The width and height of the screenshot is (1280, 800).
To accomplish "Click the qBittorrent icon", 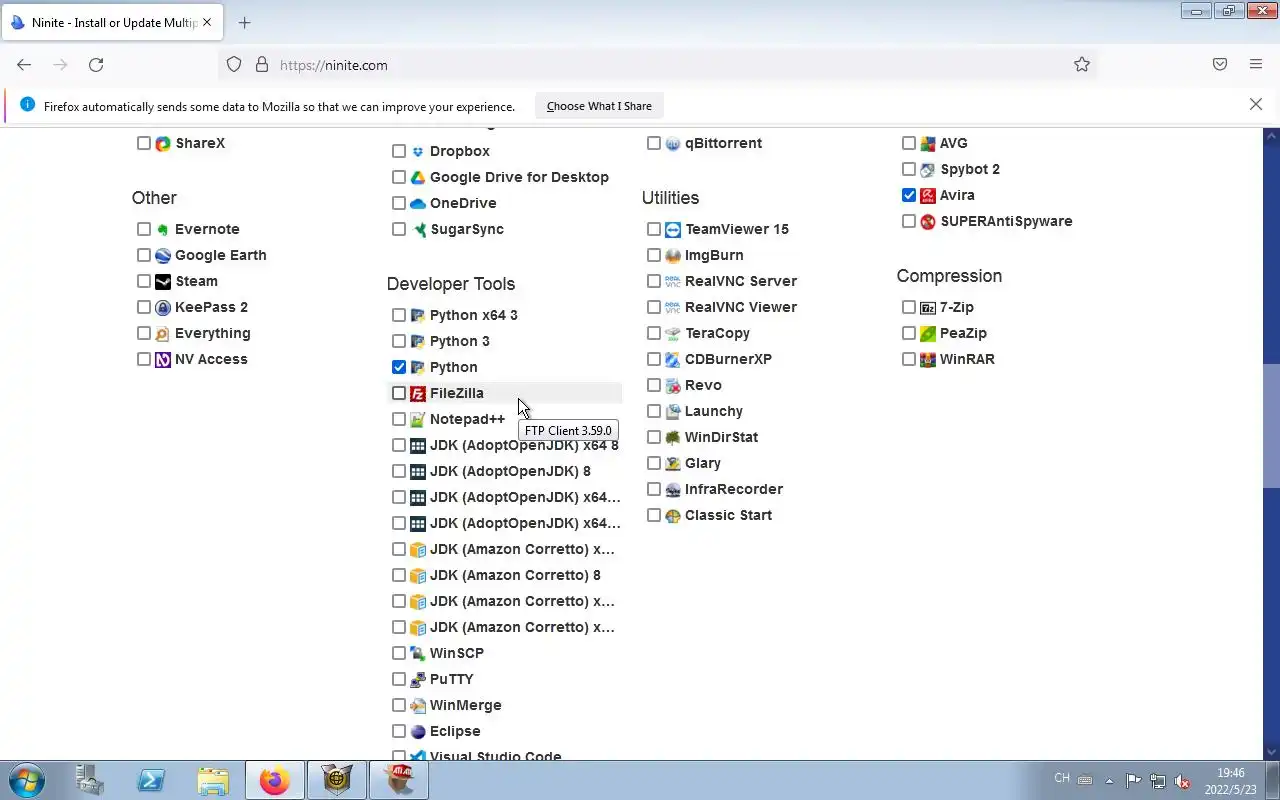I will [x=673, y=143].
